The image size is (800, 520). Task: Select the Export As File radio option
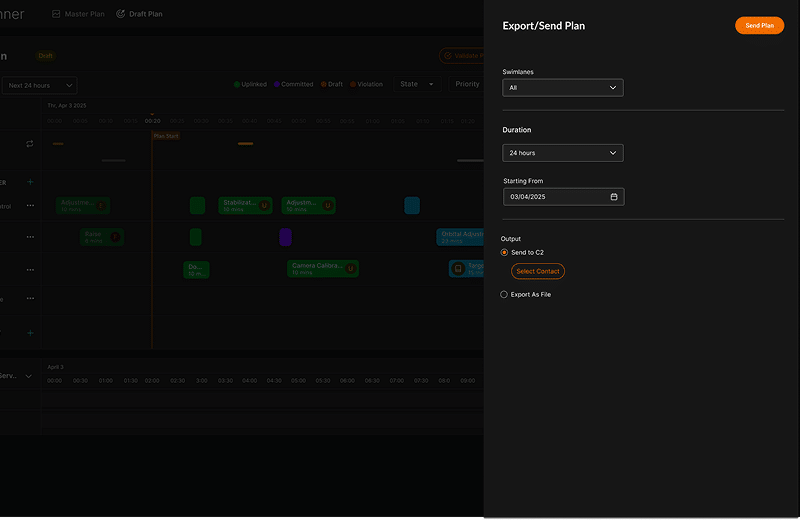504,294
